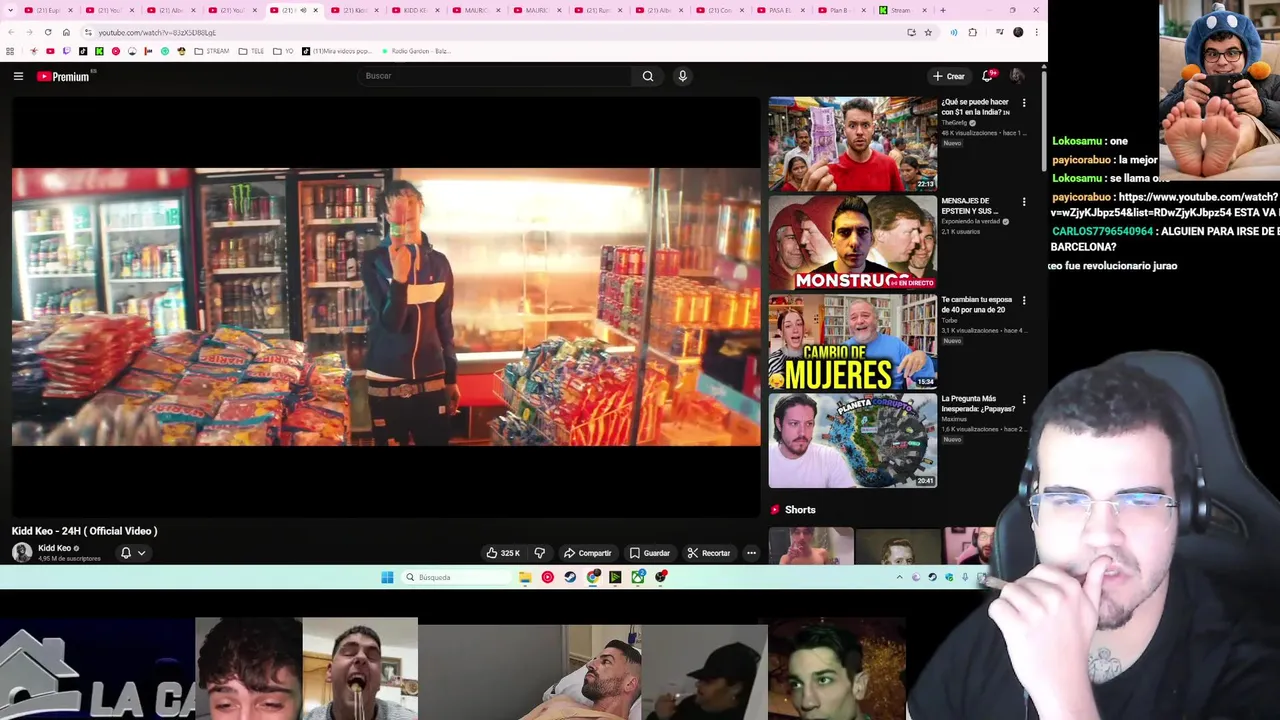The height and width of the screenshot is (720, 1280).
Task: Clip the video with Recortar
Action: (709, 553)
